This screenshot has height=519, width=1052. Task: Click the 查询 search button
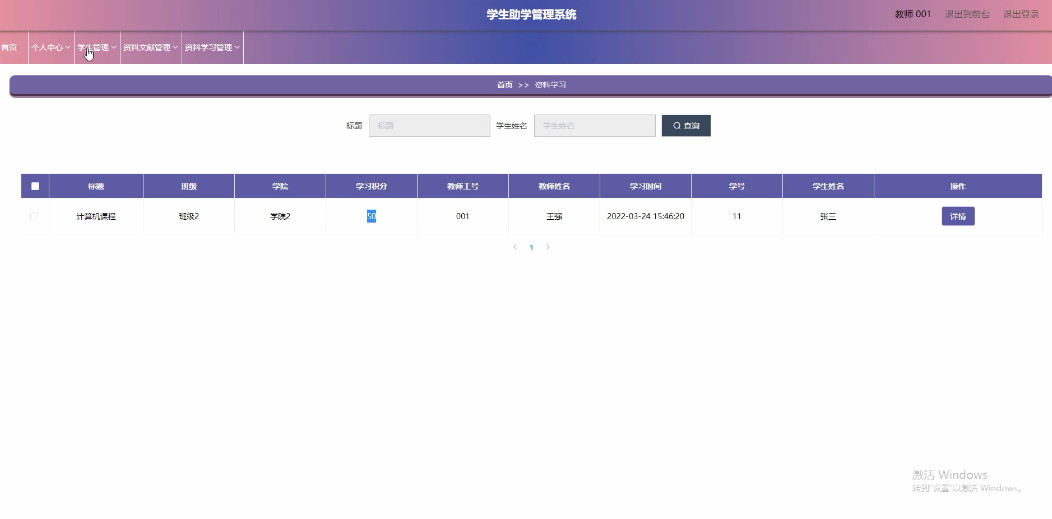[x=686, y=125]
